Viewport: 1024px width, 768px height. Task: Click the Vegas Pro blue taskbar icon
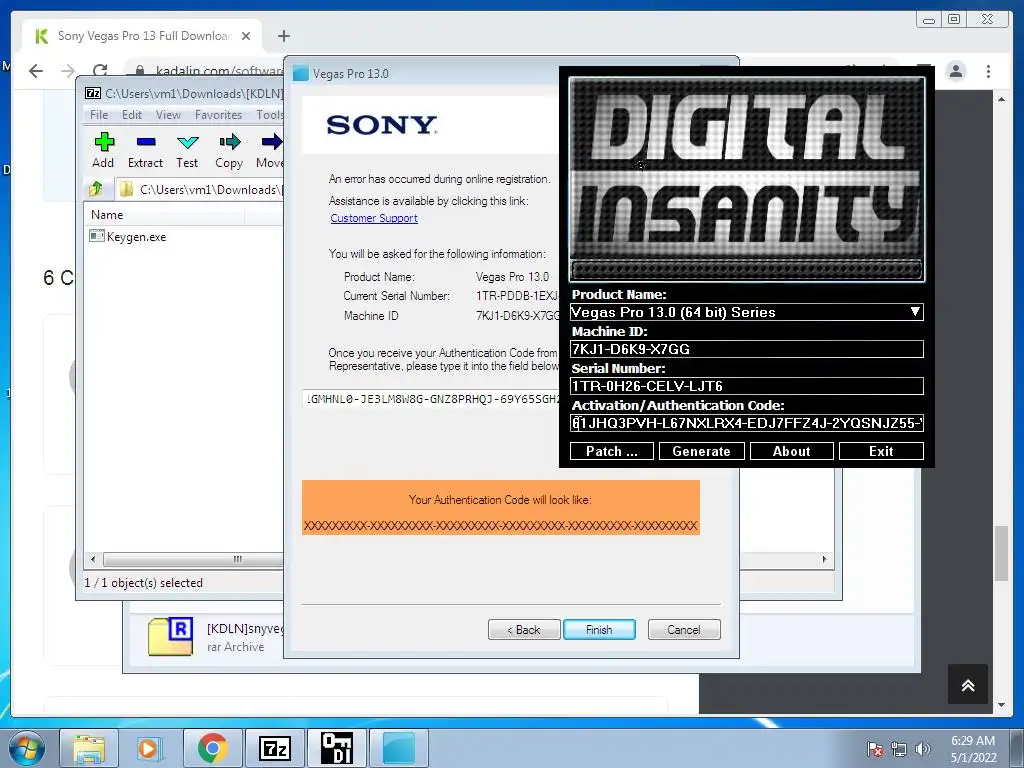tap(398, 748)
